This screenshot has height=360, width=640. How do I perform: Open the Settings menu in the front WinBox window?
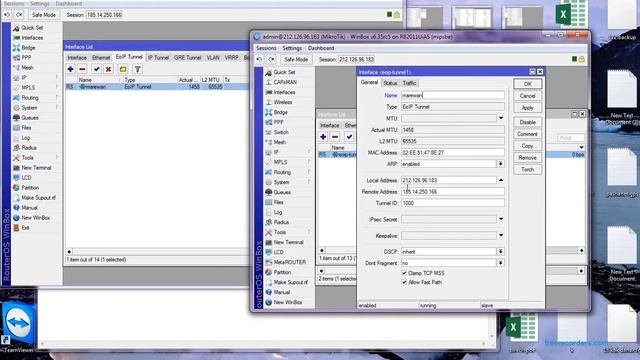pos(292,48)
